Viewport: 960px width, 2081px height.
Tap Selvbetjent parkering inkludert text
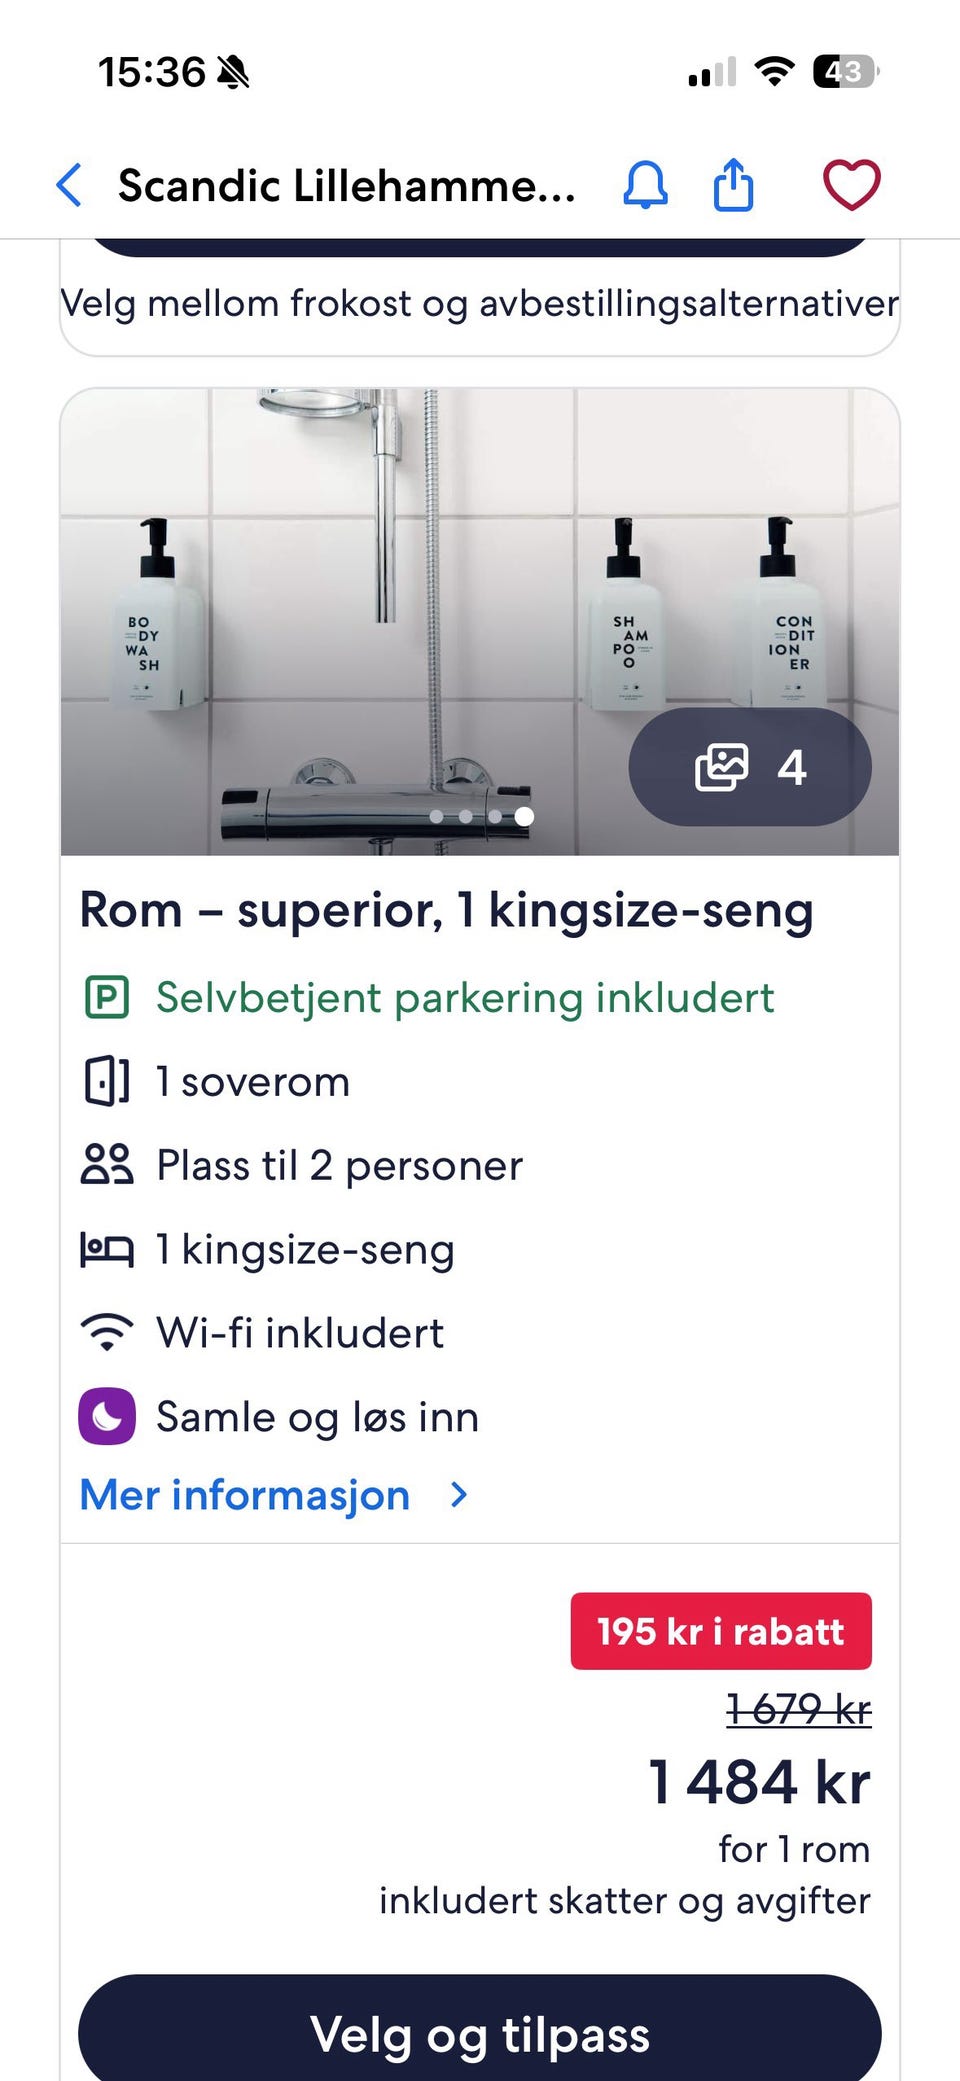click(465, 998)
